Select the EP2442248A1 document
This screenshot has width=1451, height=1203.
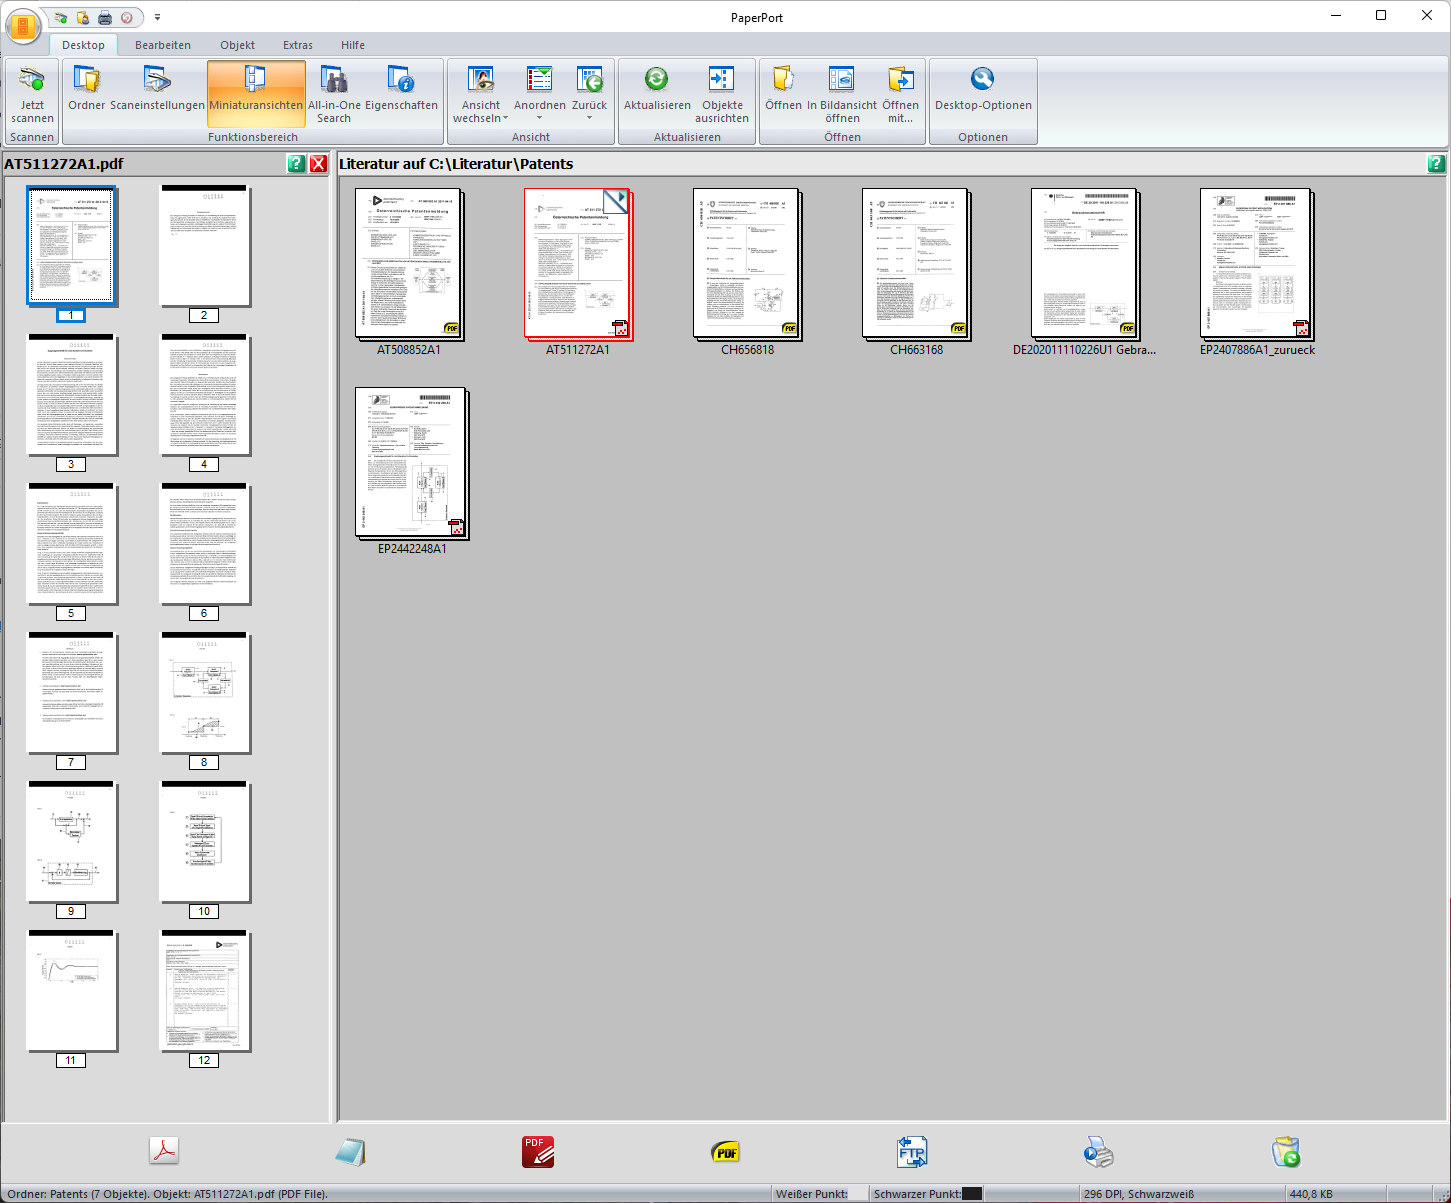[x=411, y=464]
